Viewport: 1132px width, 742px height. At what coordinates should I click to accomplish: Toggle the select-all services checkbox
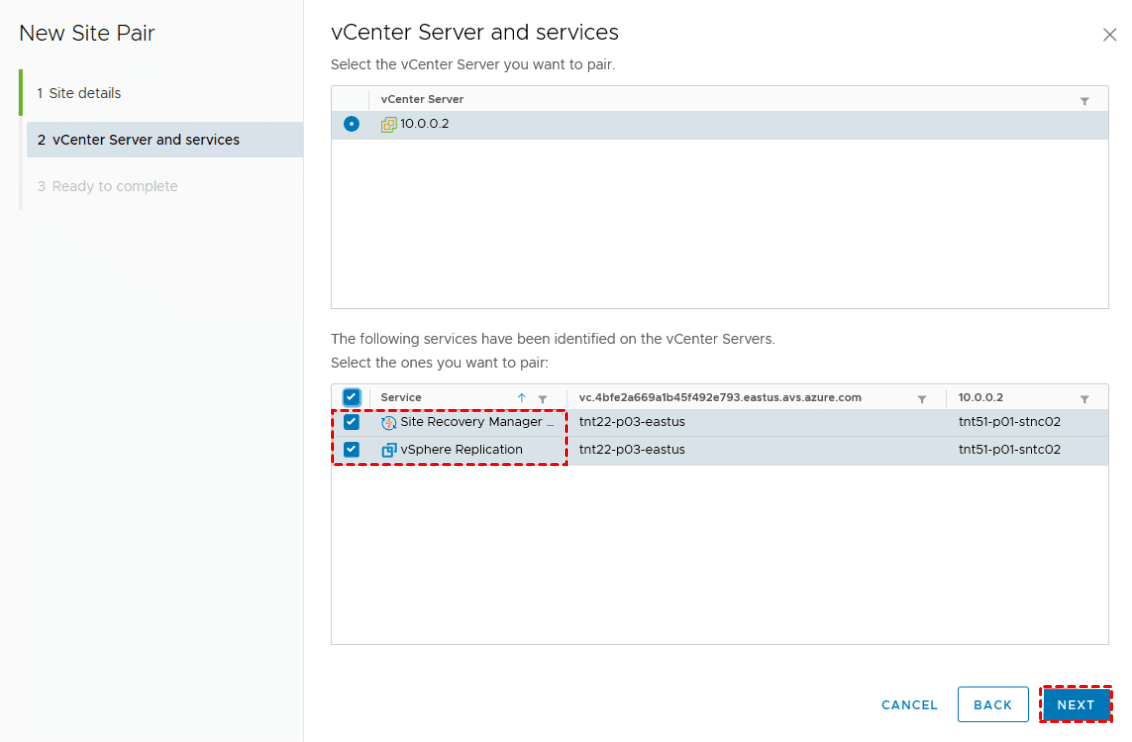[x=351, y=397]
